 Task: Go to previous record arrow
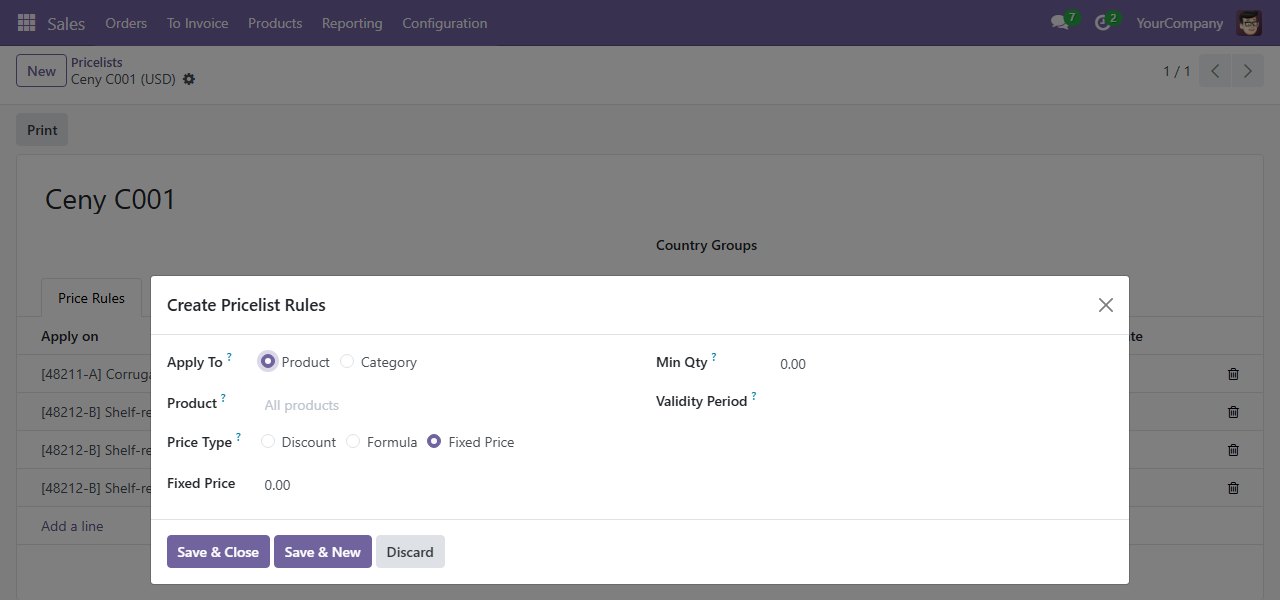click(x=1215, y=71)
